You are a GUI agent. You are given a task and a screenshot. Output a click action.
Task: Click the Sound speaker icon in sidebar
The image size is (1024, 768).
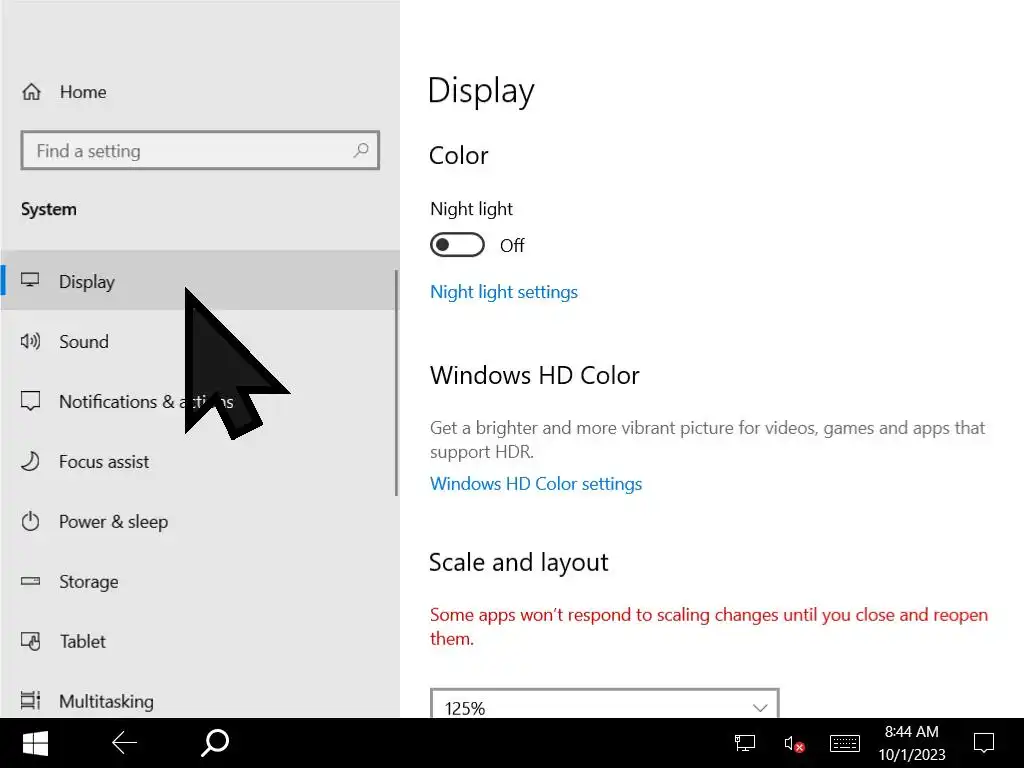pos(30,341)
